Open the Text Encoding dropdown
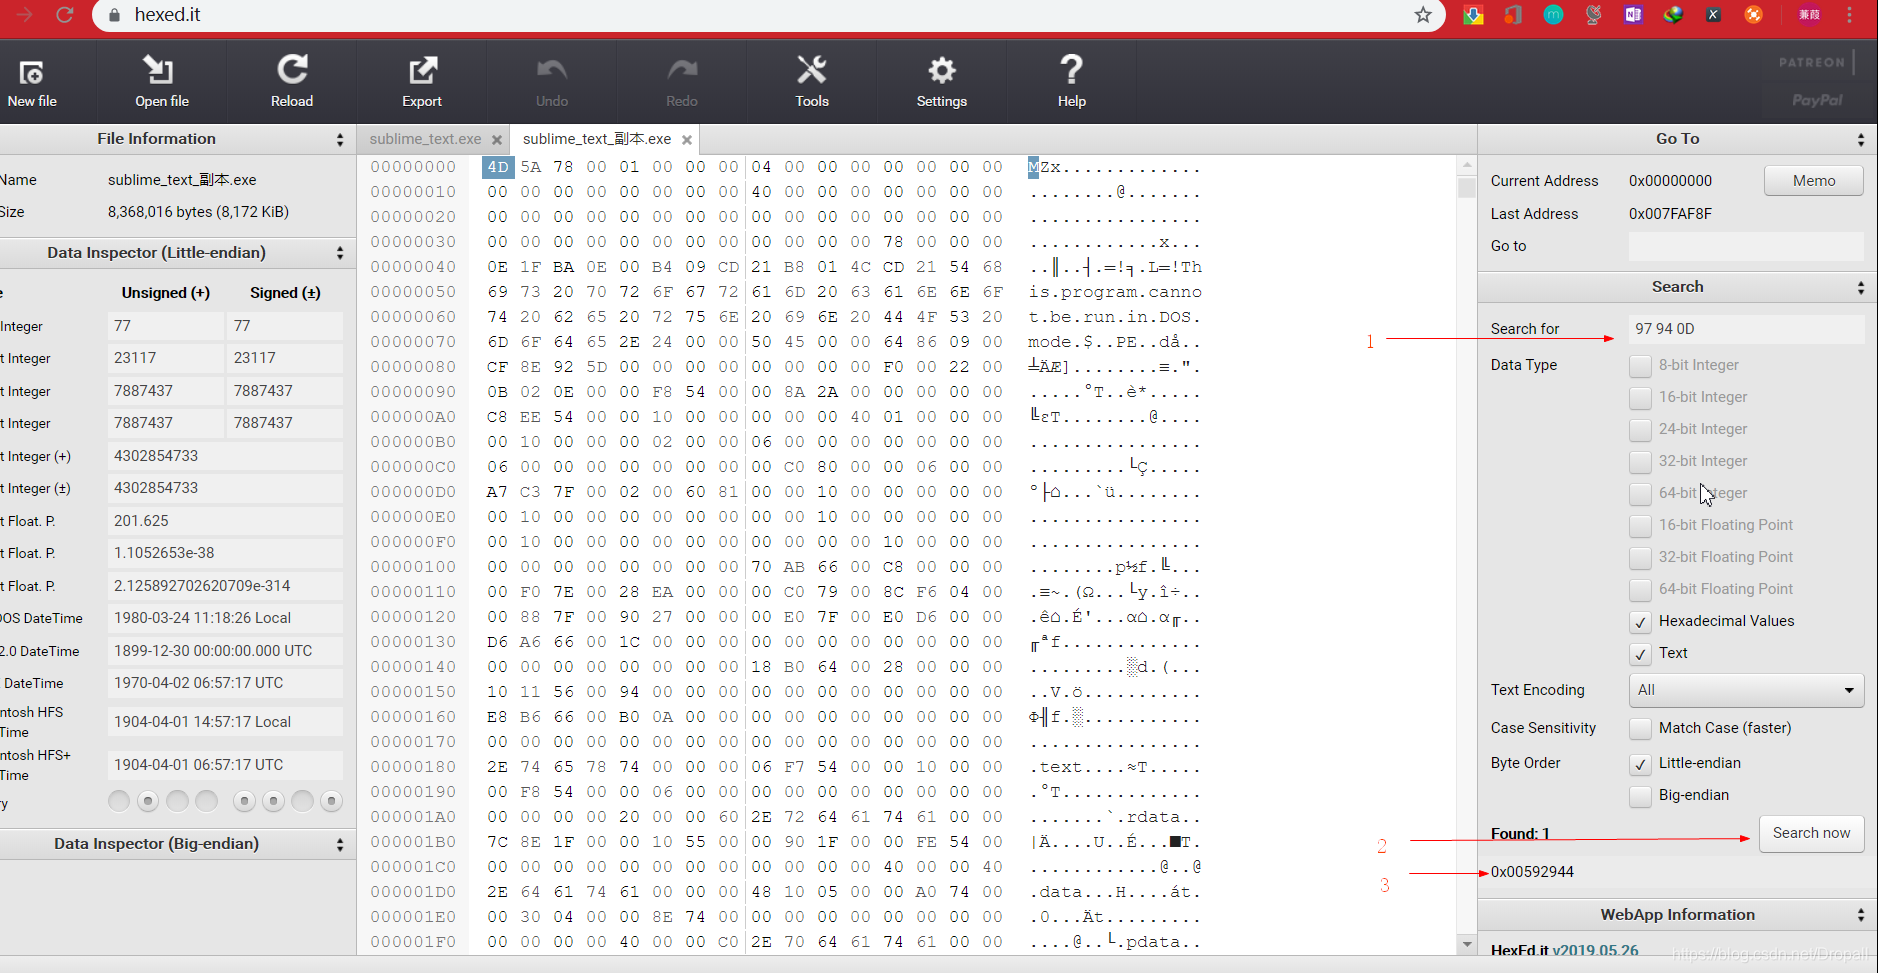This screenshot has width=1878, height=973. point(1746,690)
